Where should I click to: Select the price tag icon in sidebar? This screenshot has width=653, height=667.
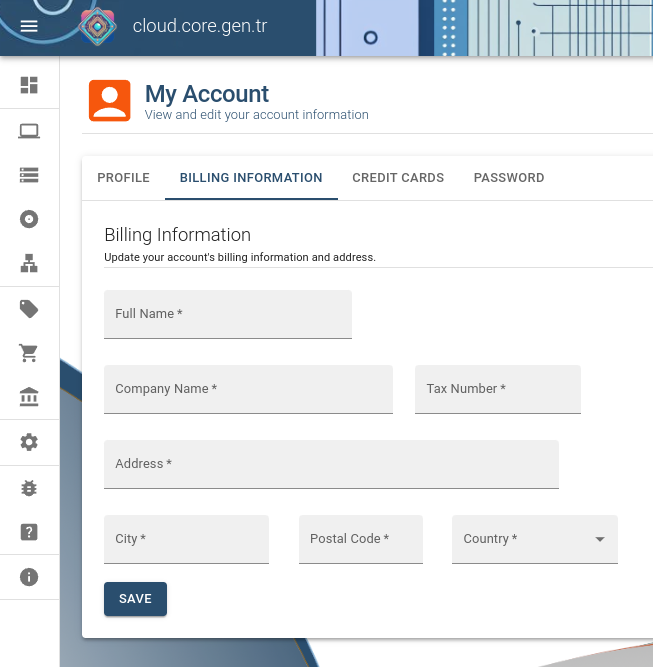(x=29, y=309)
